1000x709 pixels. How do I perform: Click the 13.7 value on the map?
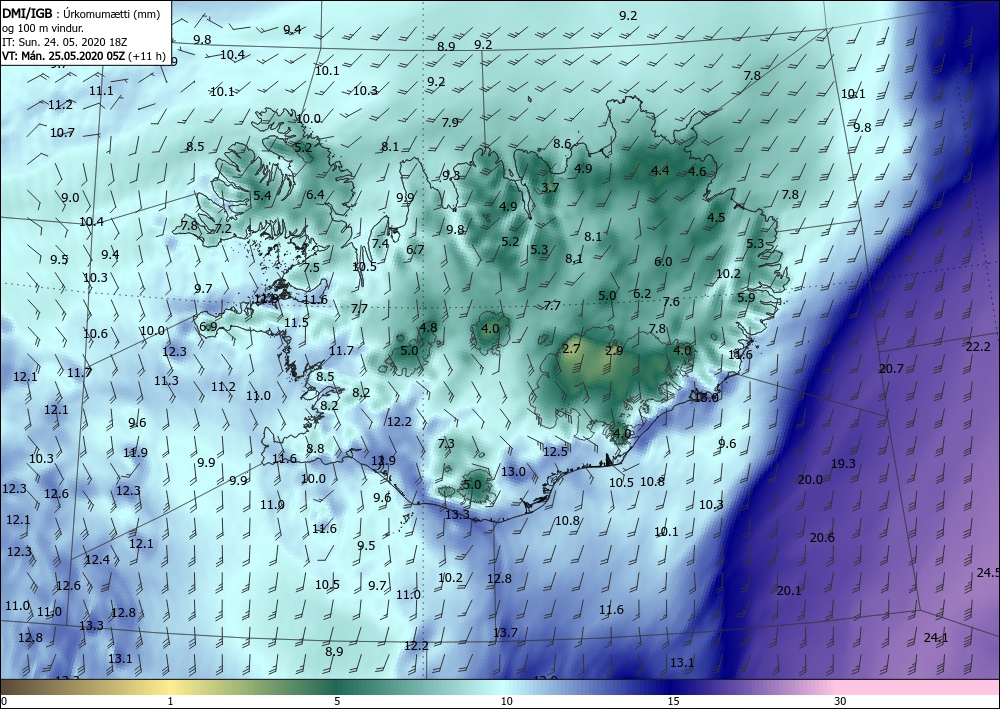[x=505, y=632]
